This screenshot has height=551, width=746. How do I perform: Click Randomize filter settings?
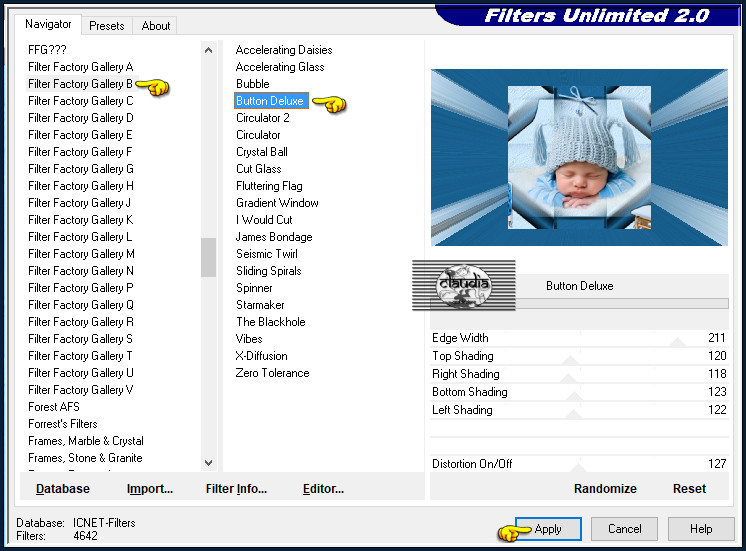605,489
